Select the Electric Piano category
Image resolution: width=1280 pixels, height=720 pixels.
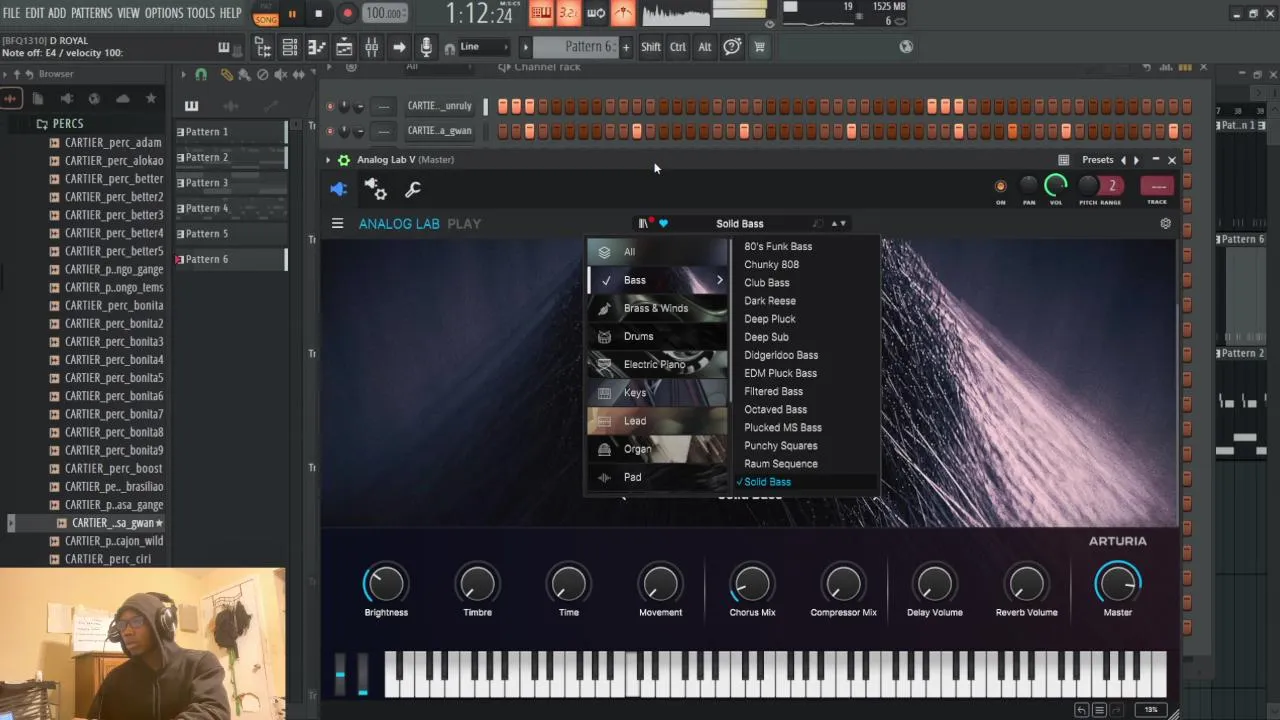pyautogui.click(x=657, y=364)
